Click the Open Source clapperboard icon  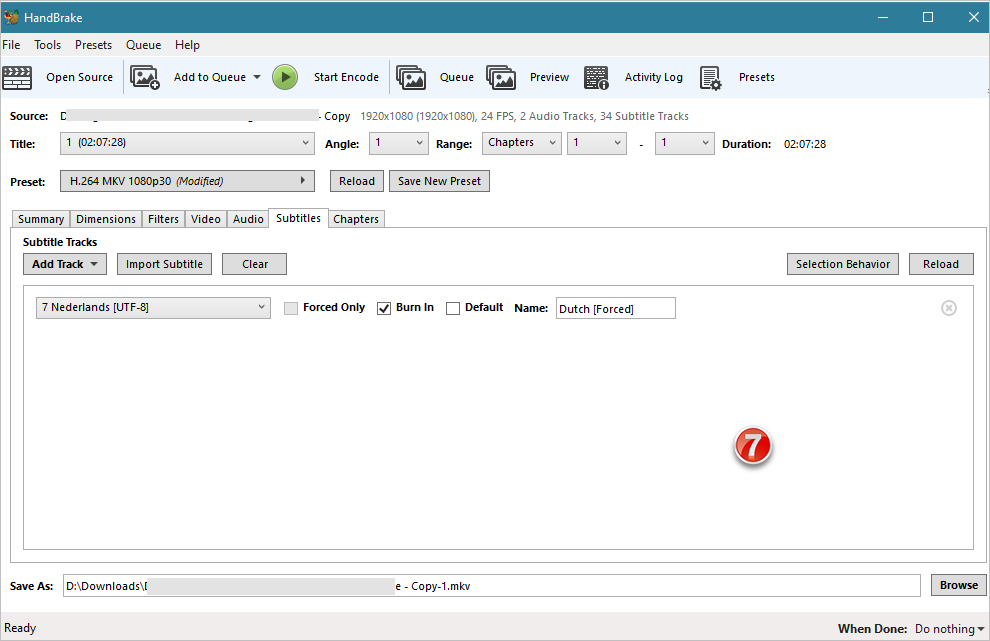click(x=17, y=77)
